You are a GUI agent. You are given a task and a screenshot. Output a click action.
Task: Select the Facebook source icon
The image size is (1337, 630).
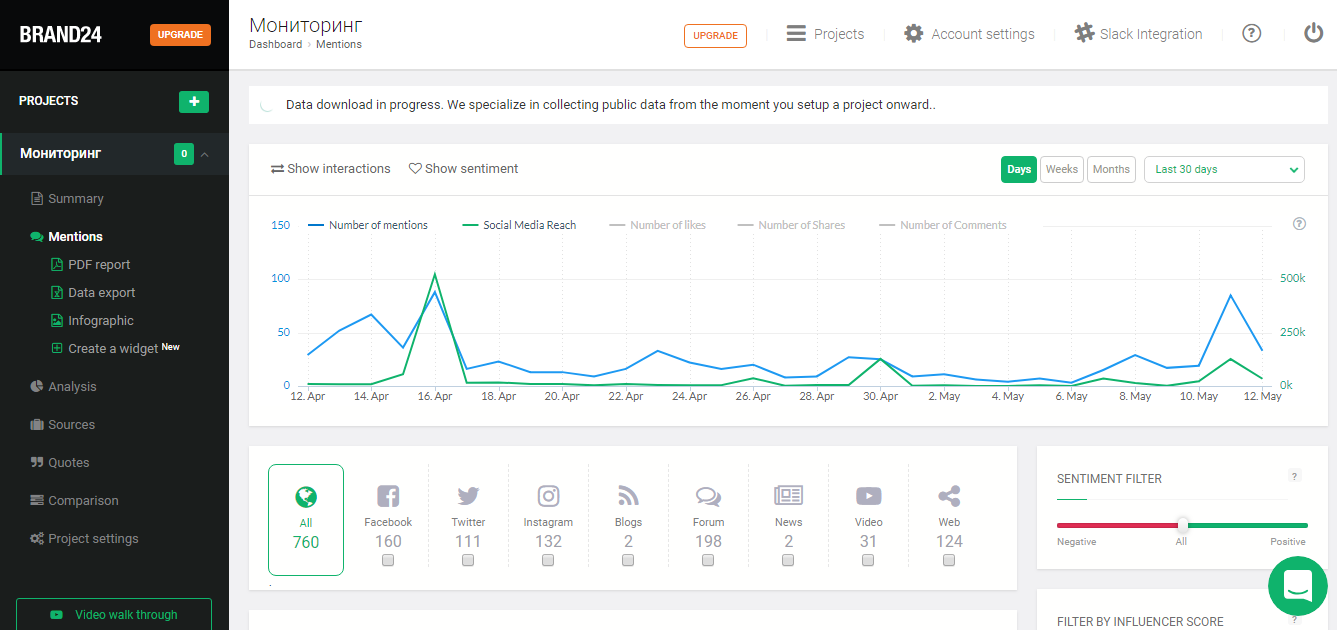click(388, 496)
